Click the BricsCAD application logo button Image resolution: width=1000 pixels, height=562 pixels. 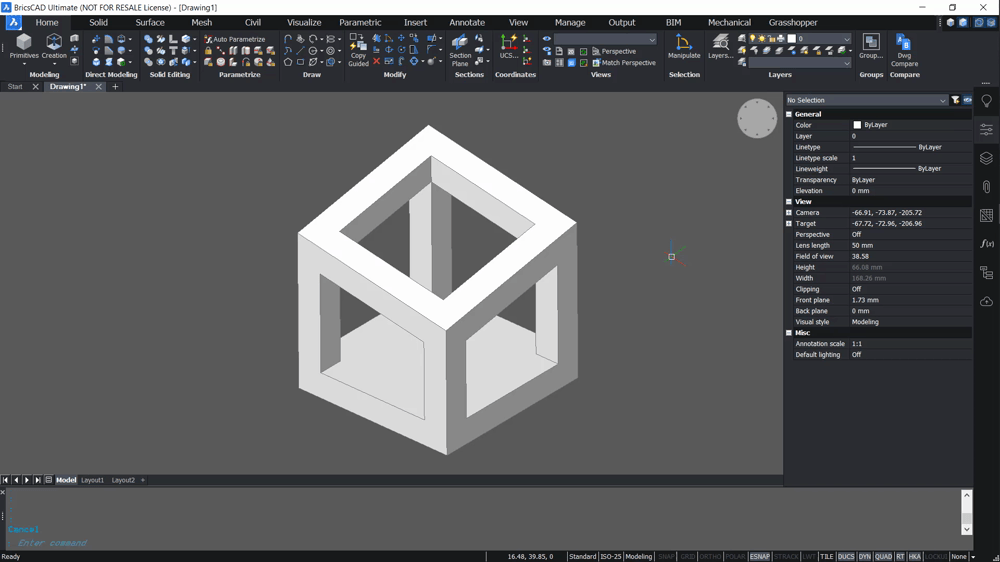click(13, 22)
